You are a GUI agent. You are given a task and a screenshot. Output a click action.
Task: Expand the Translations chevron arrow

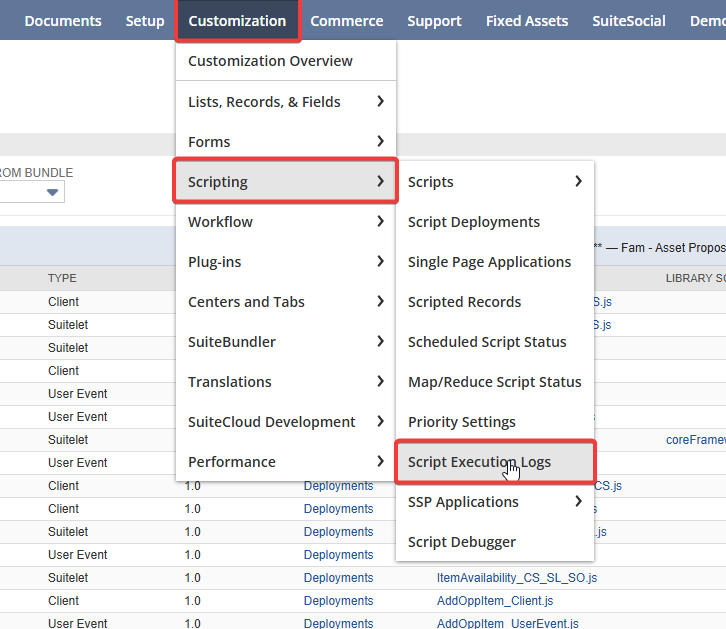[380, 381]
